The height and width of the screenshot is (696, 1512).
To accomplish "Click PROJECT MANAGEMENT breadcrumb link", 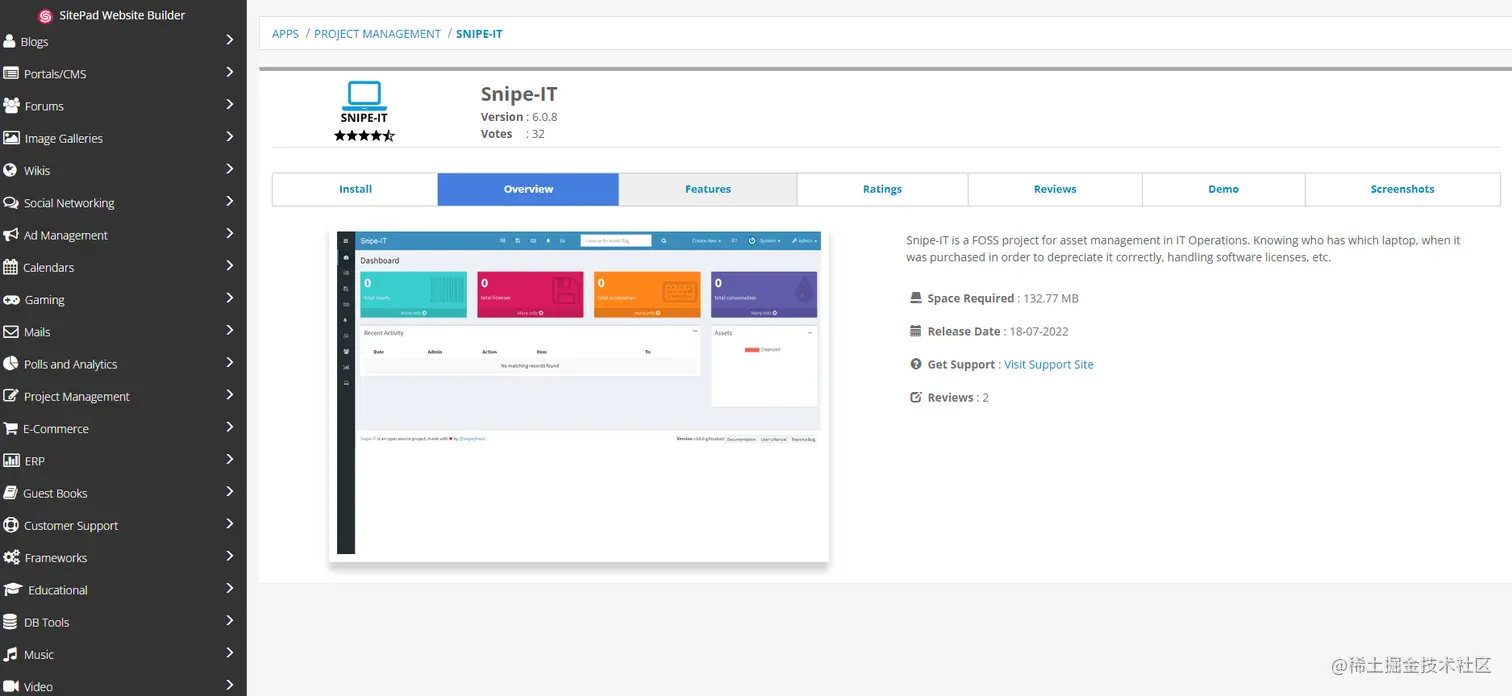I will pyautogui.click(x=377, y=34).
